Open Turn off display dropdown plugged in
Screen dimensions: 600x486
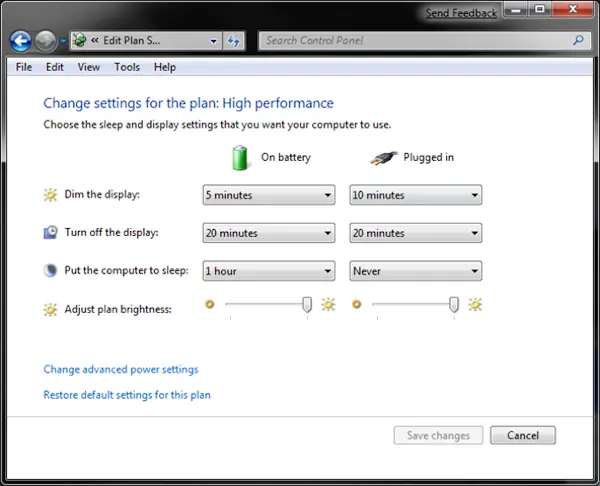[416, 233]
